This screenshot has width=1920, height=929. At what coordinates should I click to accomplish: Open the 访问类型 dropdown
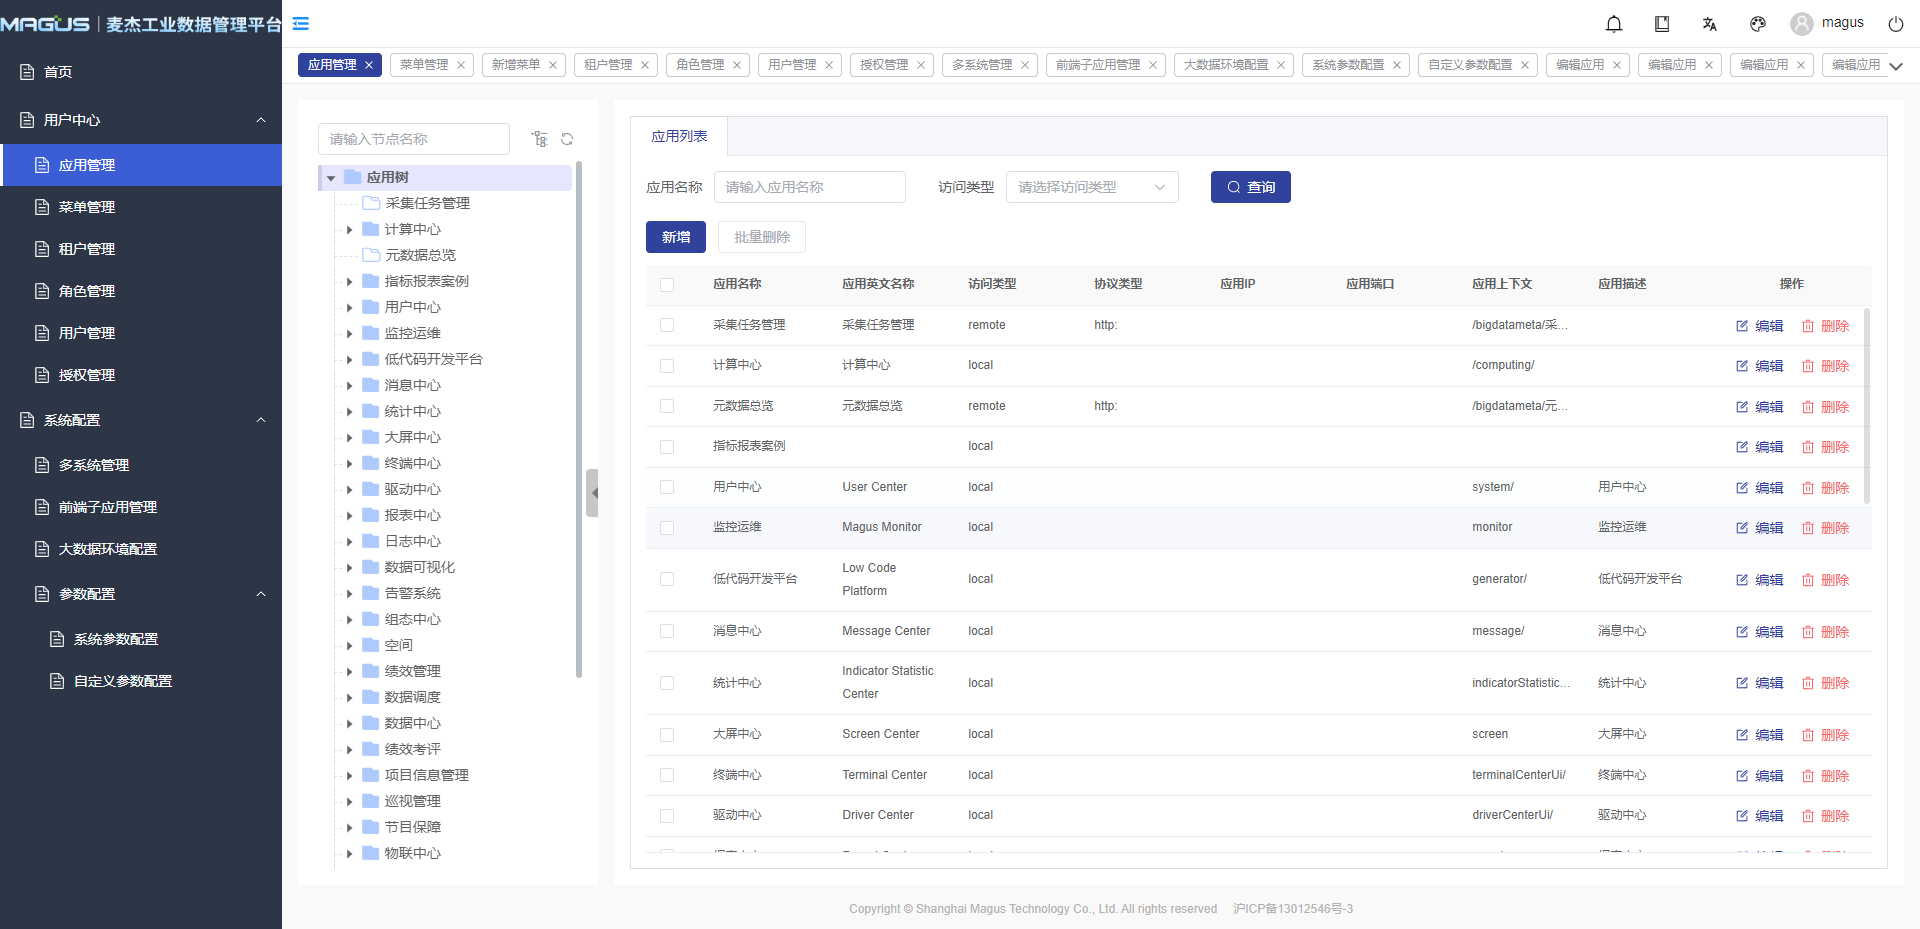tap(1091, 187)
